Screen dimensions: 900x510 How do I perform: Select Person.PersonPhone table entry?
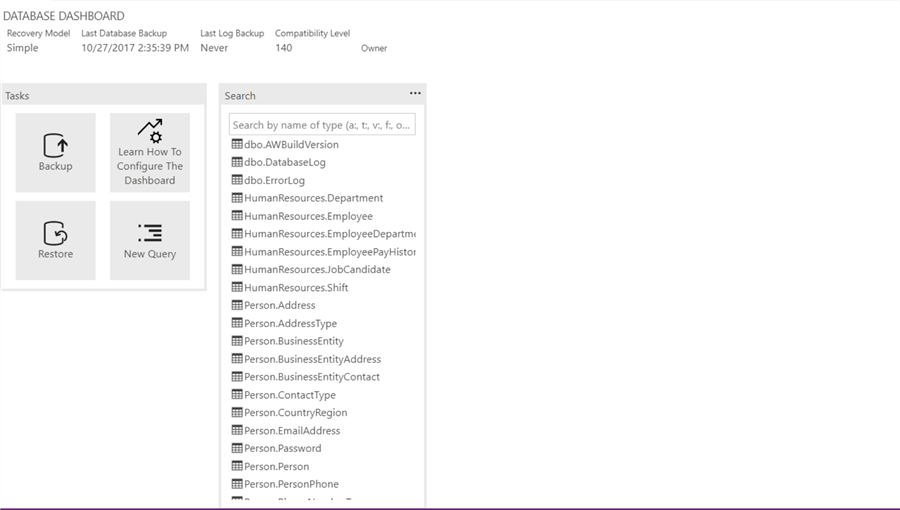[291, 484]
